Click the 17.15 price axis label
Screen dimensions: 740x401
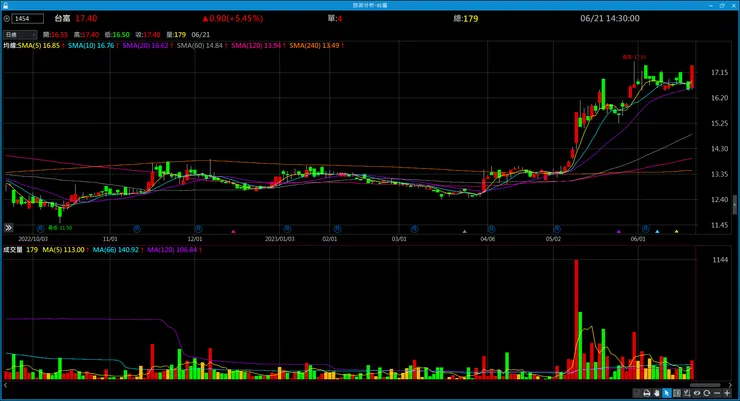pyautogui.click(x=719, y=73)
